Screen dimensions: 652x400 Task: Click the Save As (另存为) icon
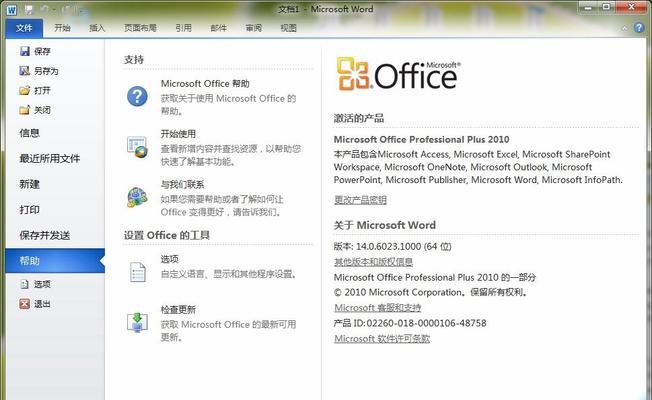(x=25, y=71)
